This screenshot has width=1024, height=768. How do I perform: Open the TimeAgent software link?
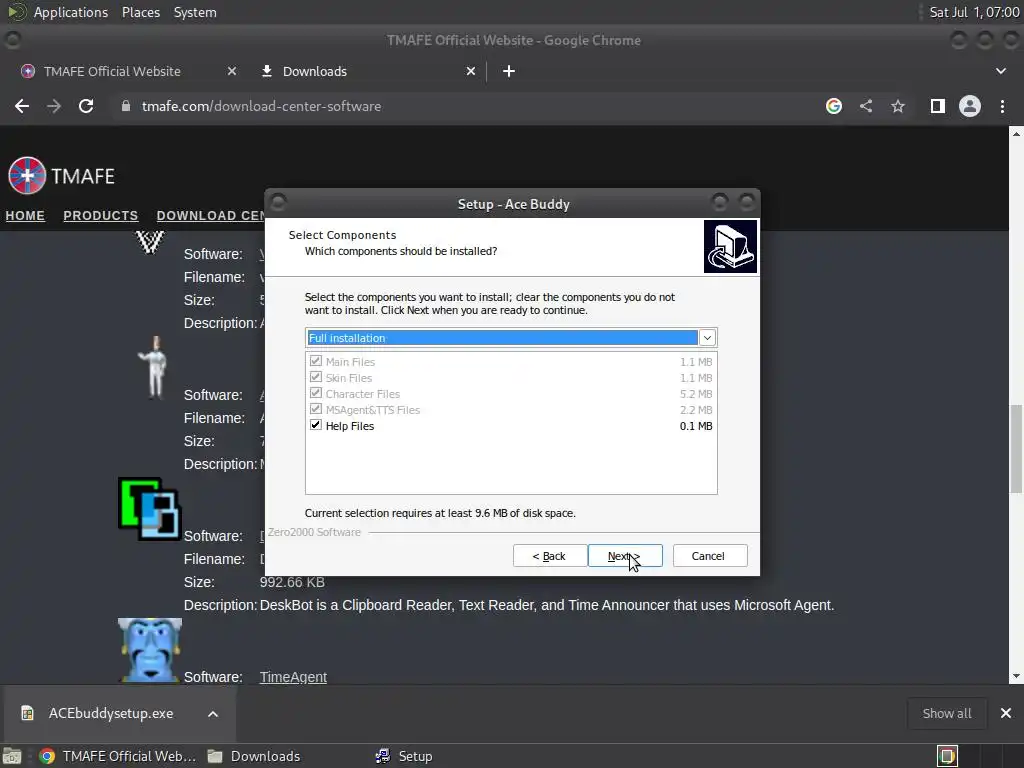[x=293, y=677]
